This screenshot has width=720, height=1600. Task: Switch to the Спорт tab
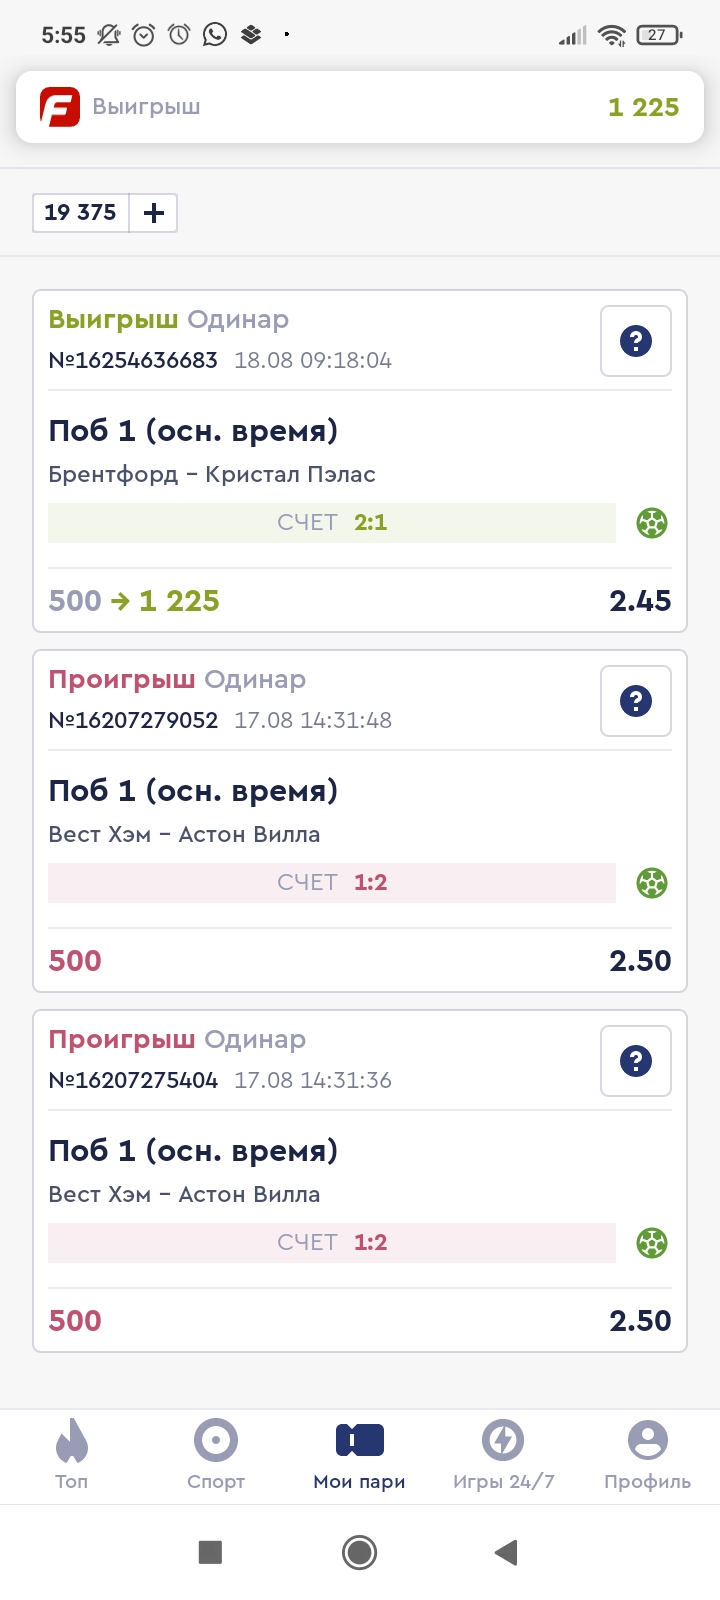pos(216,1455)
